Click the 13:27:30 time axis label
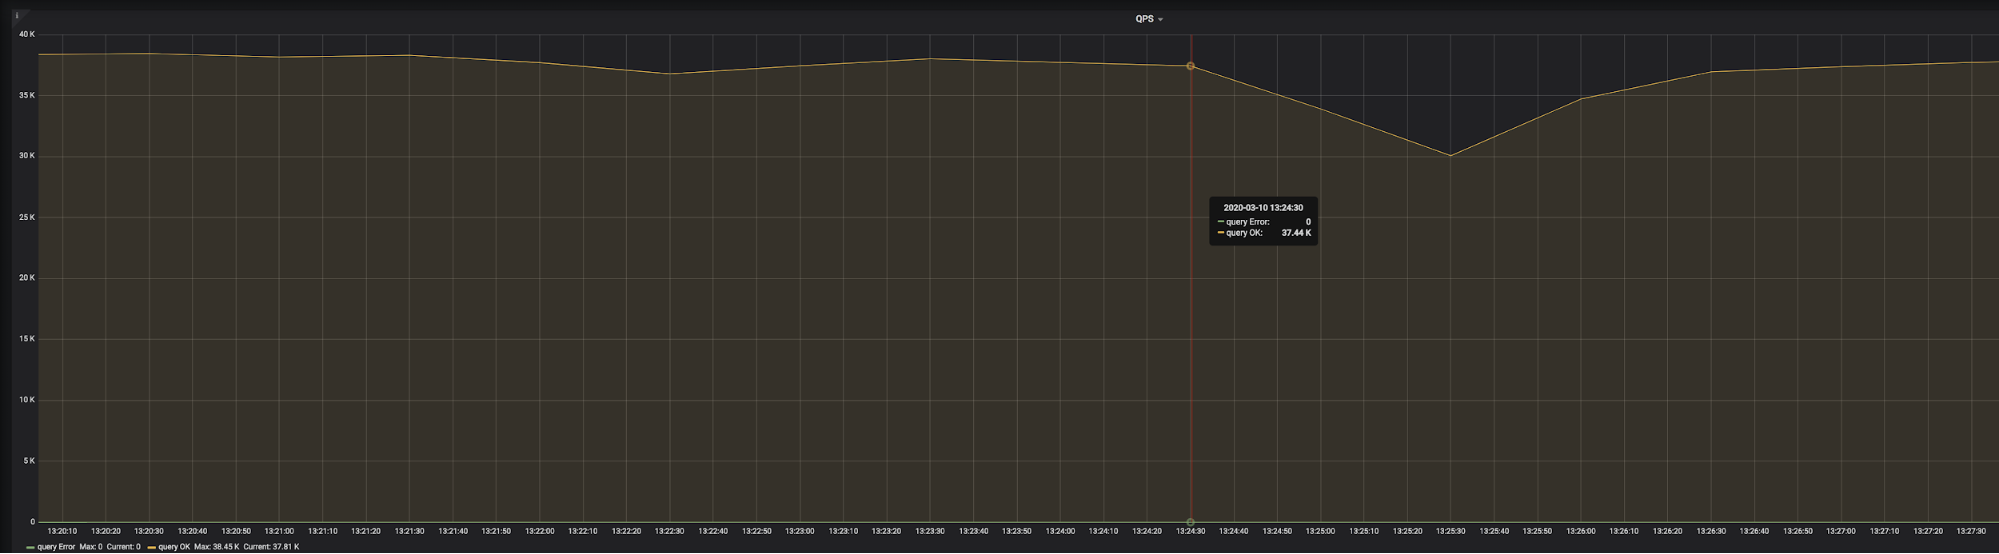The width and height of the screenshot is (1999, 554). tap(1970, 532)
